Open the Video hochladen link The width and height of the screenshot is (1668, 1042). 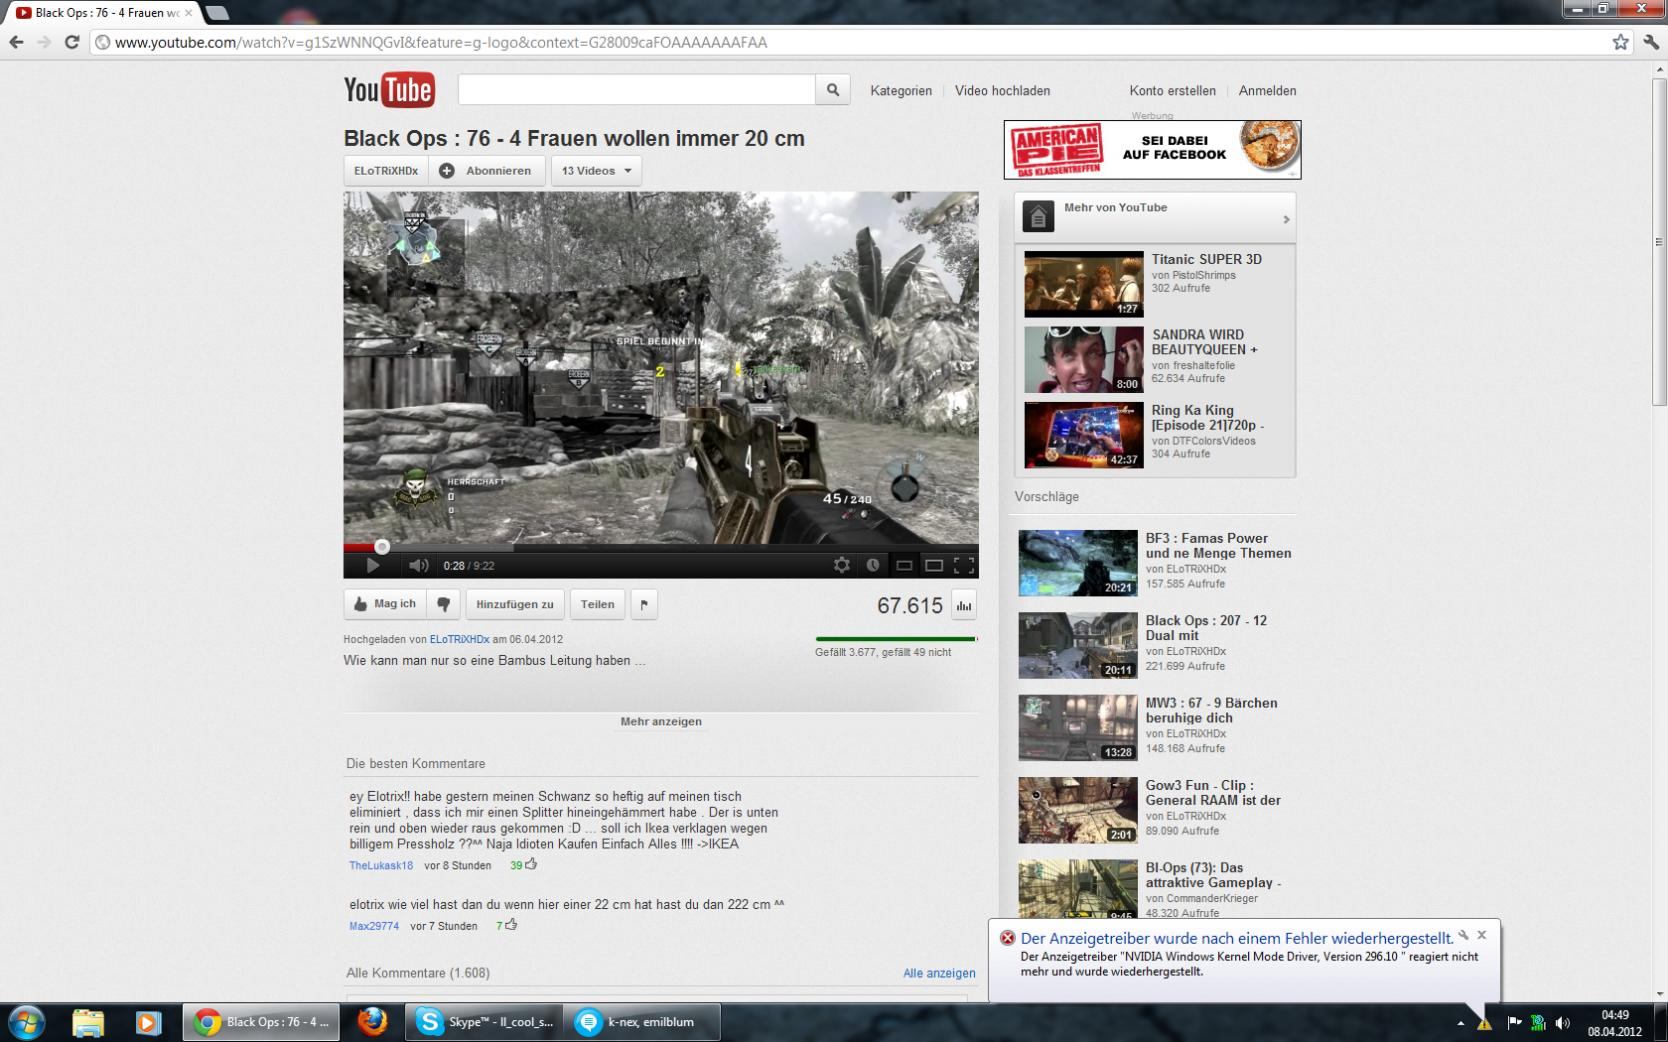(x=1002, y=90)
